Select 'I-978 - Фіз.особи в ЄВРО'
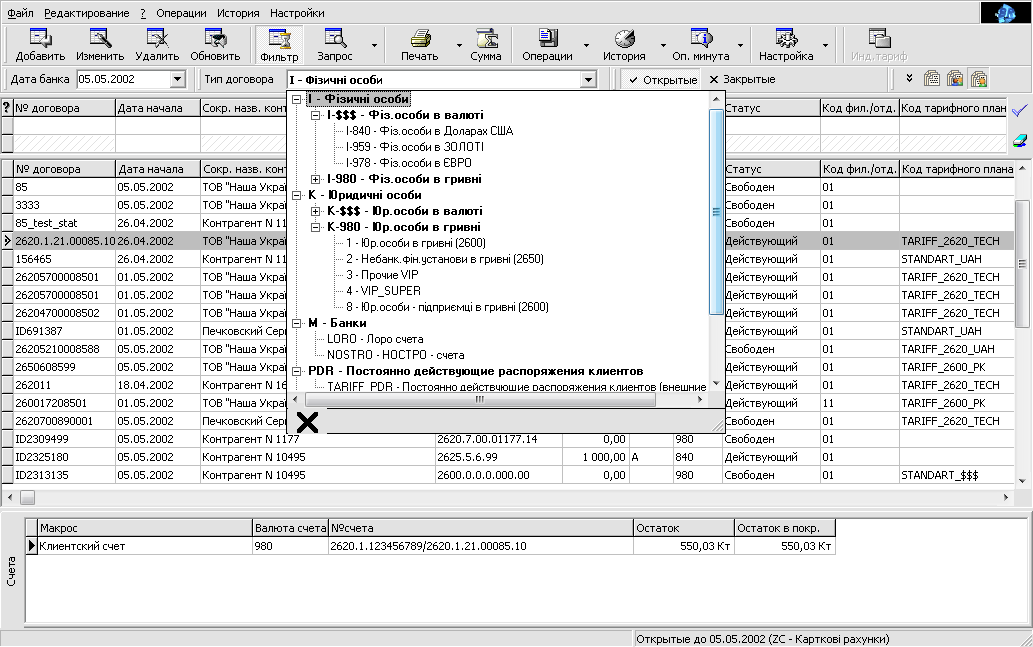Image resolution: width=1033 pixels, height=647 pixels. [x=409, y=163]
